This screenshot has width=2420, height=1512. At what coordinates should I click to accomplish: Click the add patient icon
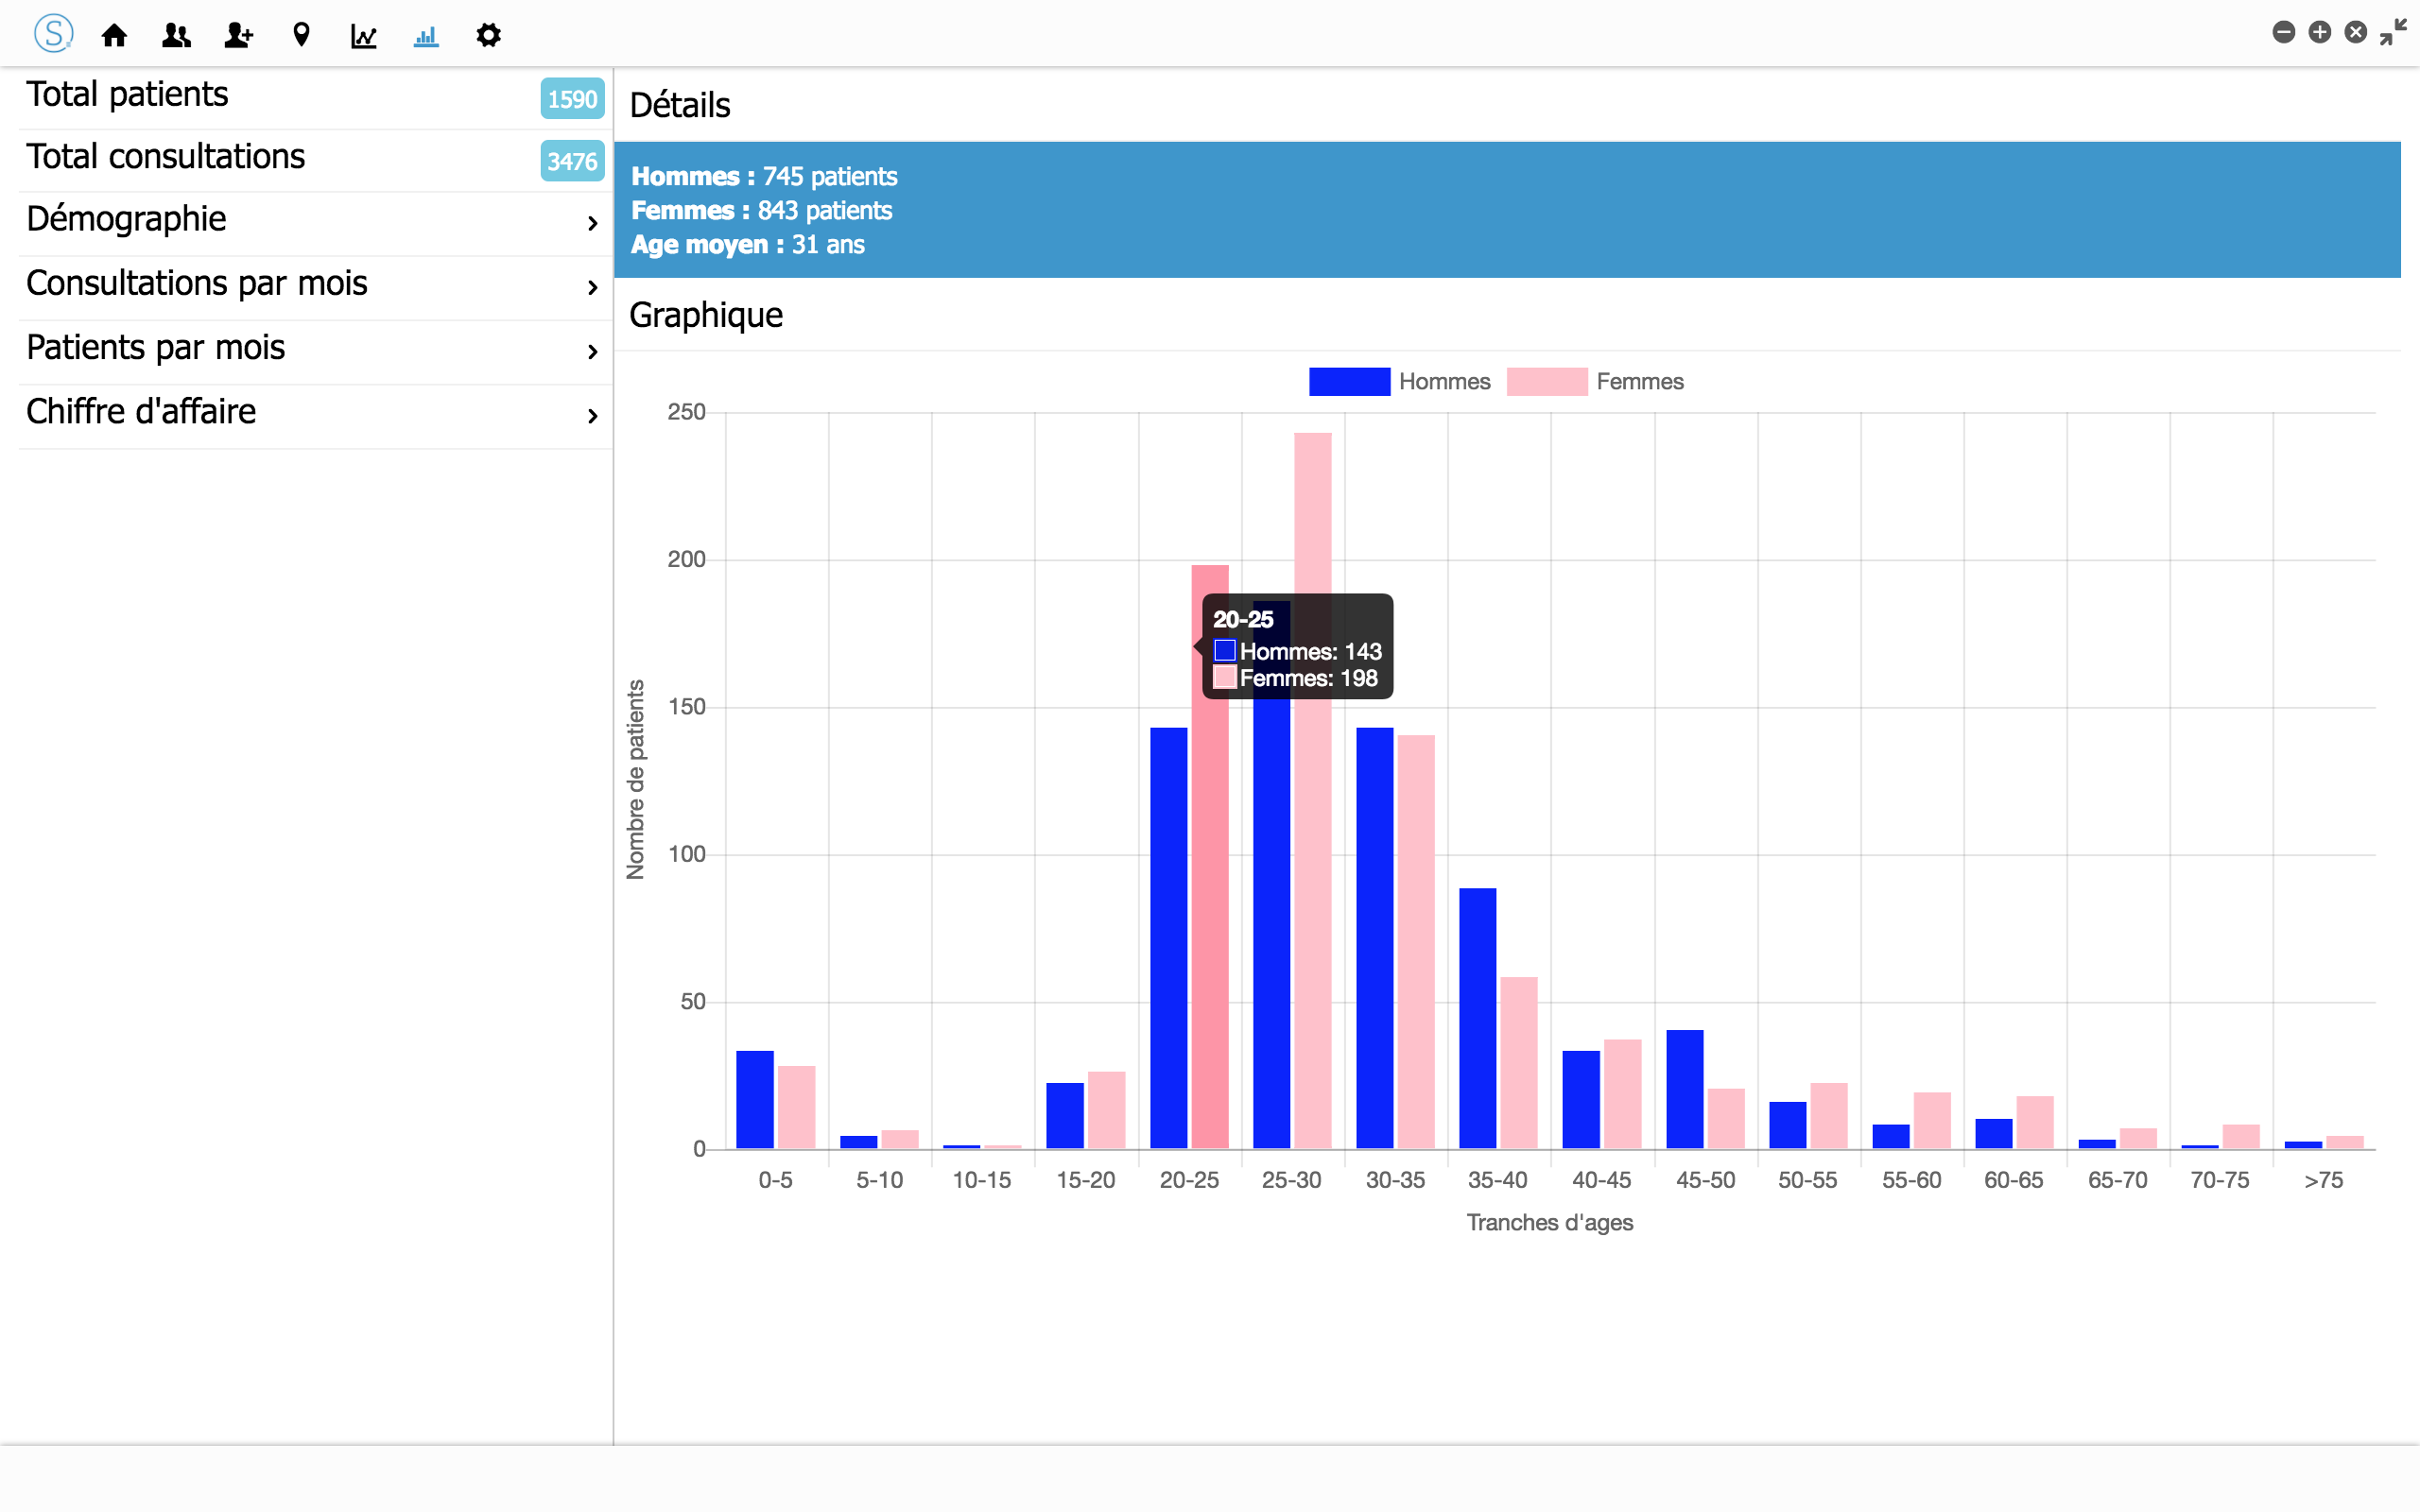[x=238, y=36]
